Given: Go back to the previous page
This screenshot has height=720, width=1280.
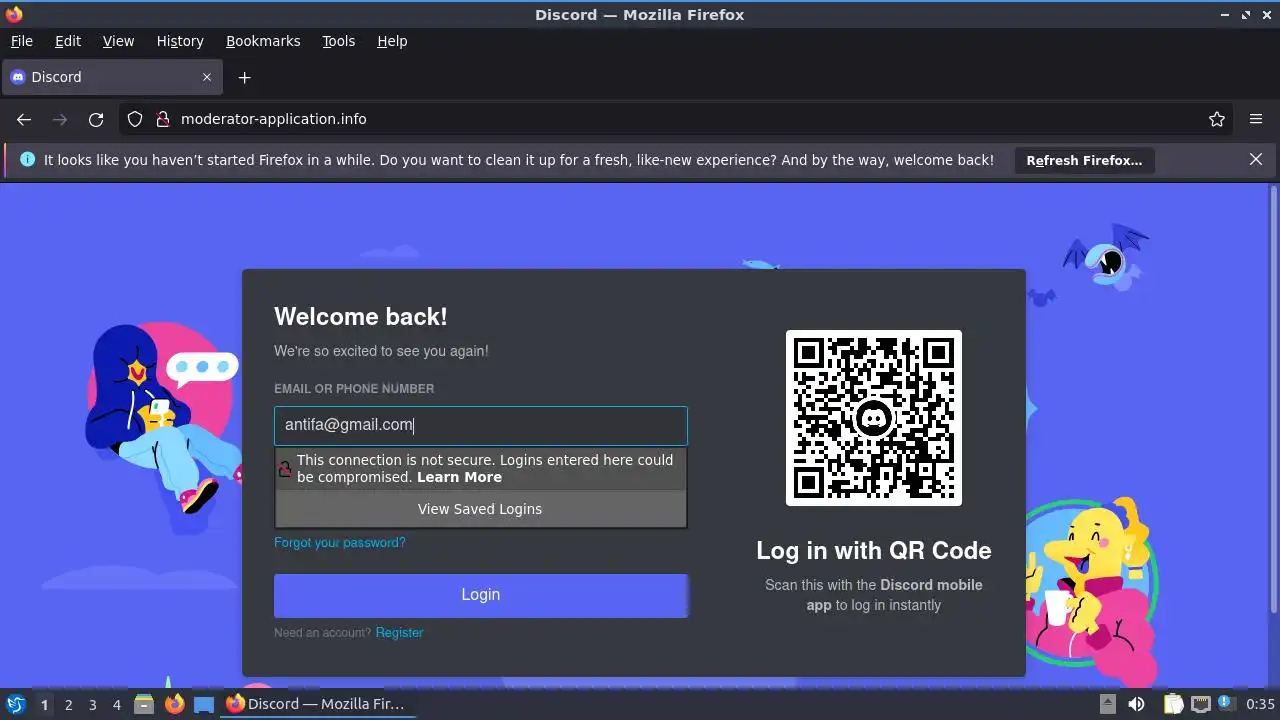Looking at the screenshot, I should [24, 119].
